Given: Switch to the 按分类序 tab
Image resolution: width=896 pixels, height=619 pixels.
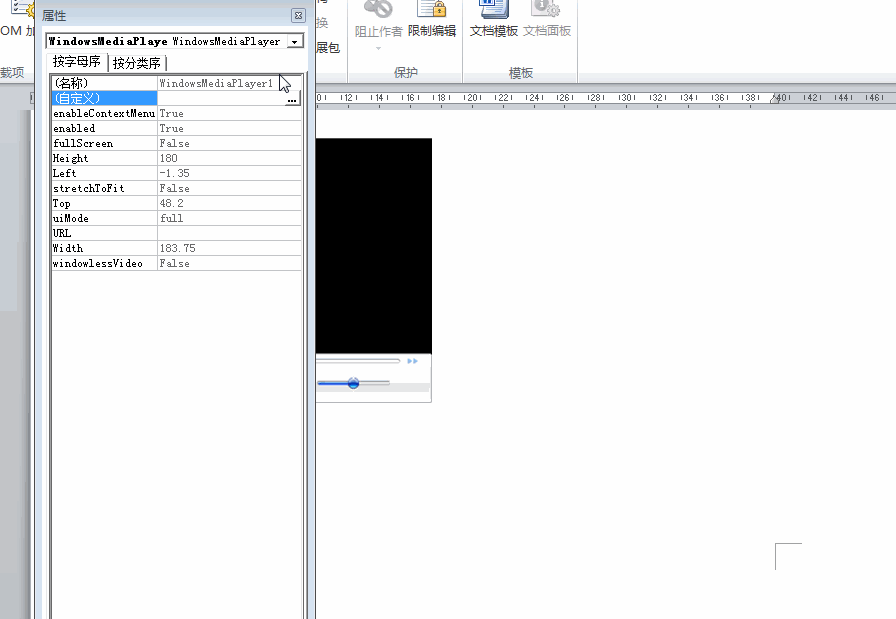Looking at the screenshot, I should (x=137, y=63).
